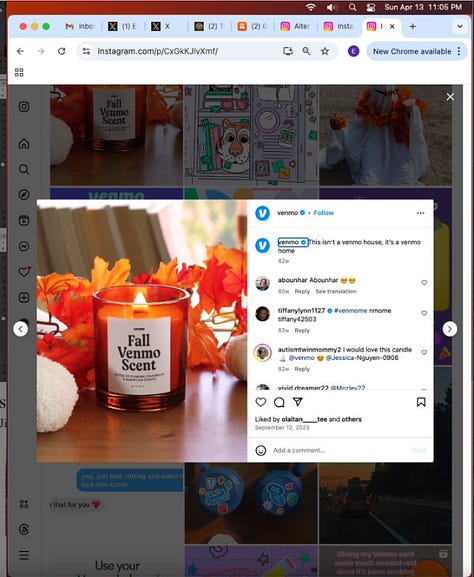This screenshot has height=577, width=474.
Task: Bookmark this page with the star
Action: pyautogui.click(x=325, y=51)
